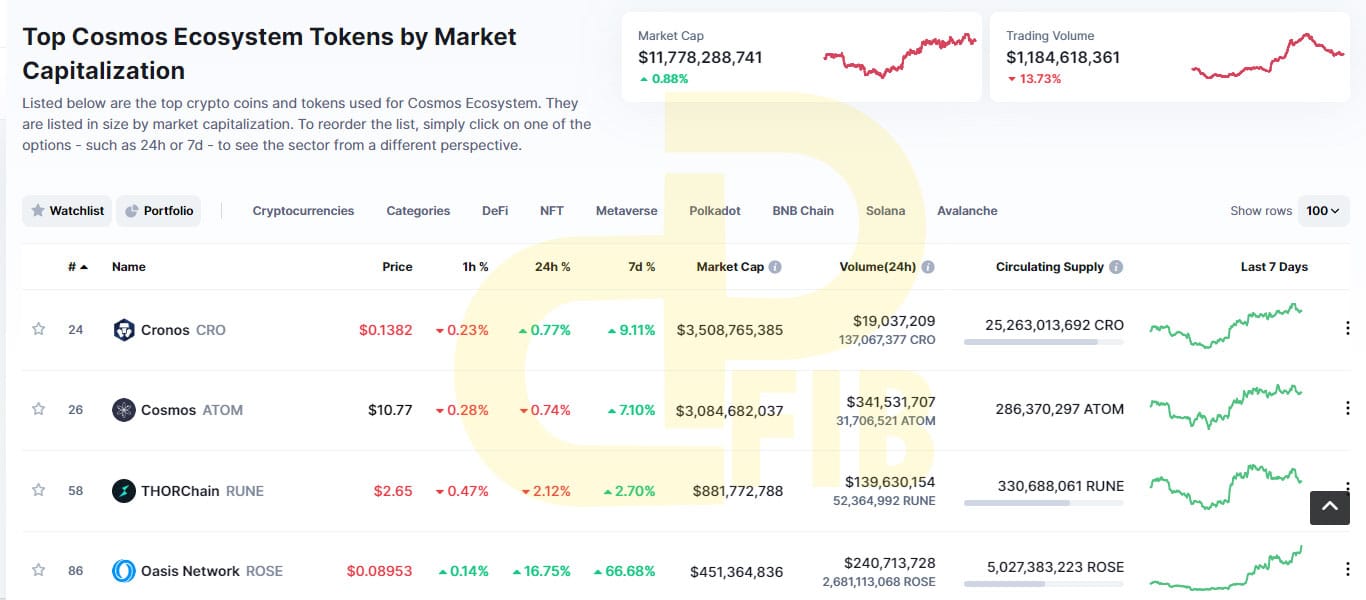
Task: Open the Oasis Network 7 day sparkline chart
Action: click(1227, 568)
